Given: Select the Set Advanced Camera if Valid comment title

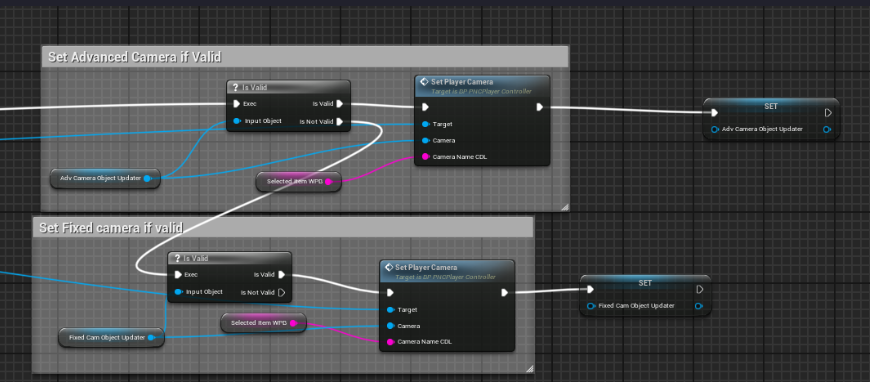Looking at the screenshot, I should tap(135, 57).
